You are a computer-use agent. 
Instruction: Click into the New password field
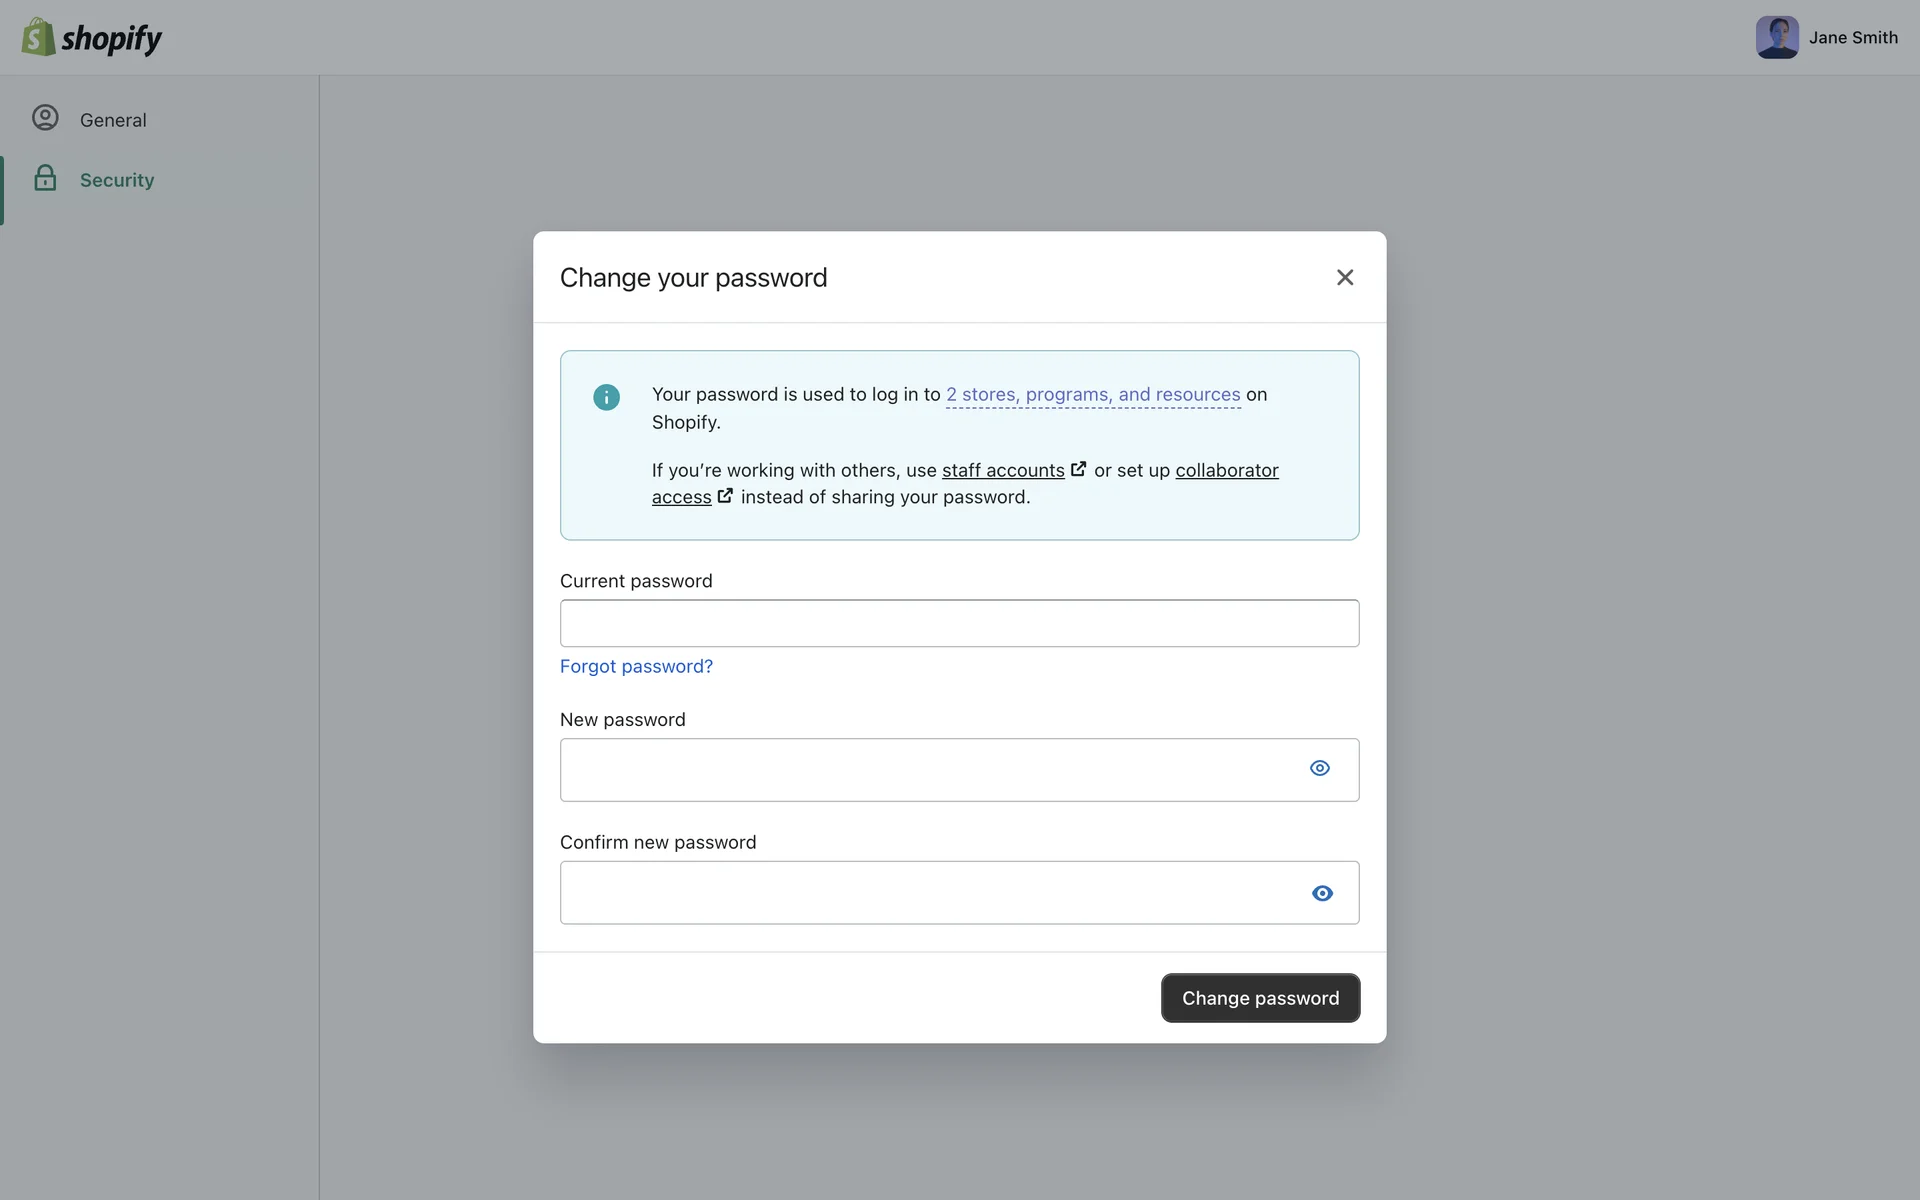(930, 769)
